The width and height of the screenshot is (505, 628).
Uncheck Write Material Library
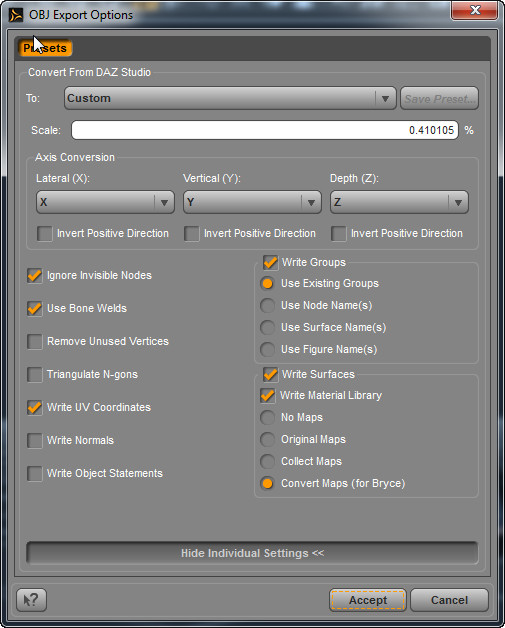[268, 396]
